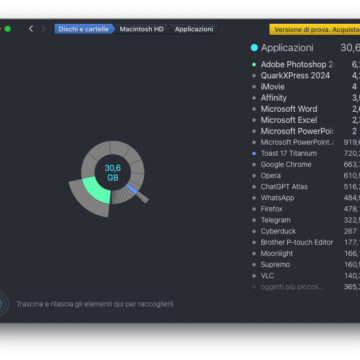Screen dimensions: 360x360
Task: Click the green Photoshop segment in the chart
Action: [x=96, y=190]
